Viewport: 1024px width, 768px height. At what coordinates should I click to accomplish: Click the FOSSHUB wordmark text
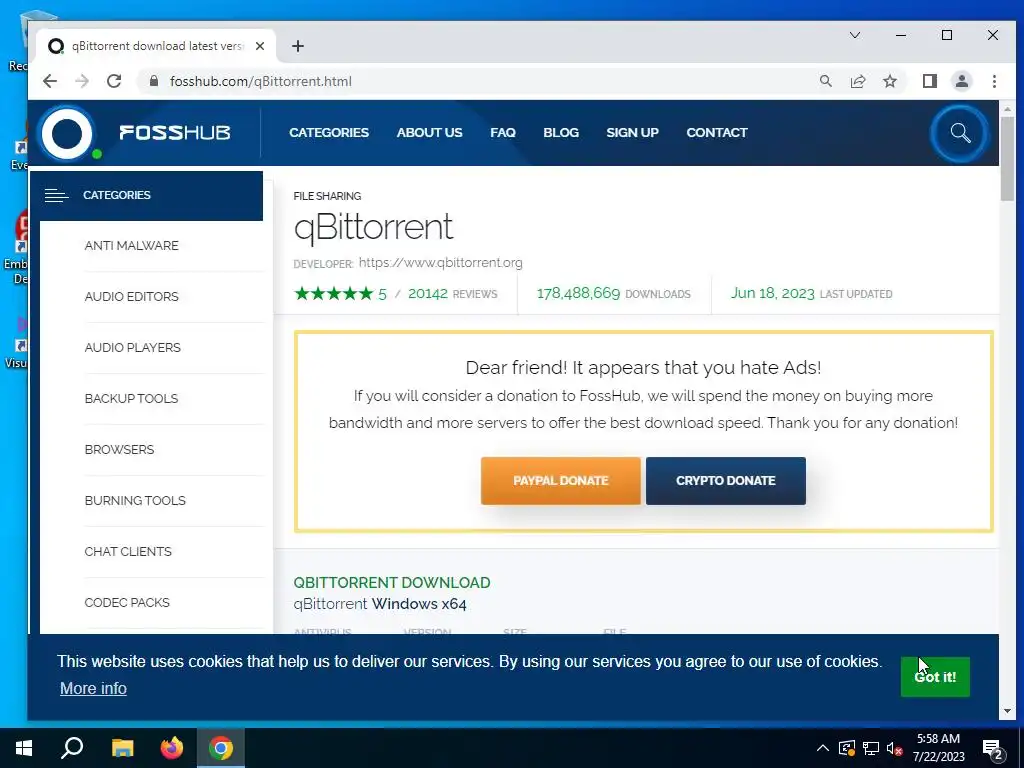174,133
